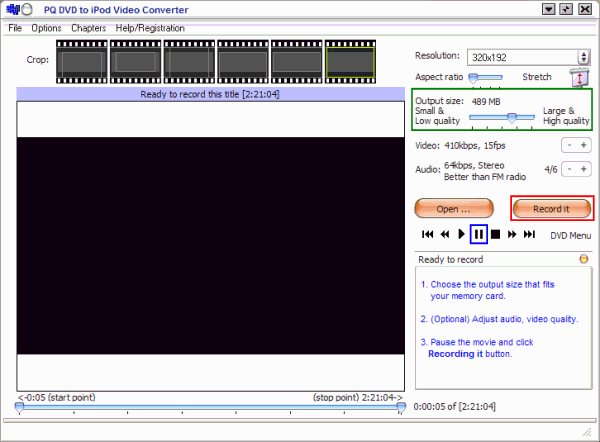600x442 pixels.
Task: Fast forward the movie
Action: tap(512, 234)
